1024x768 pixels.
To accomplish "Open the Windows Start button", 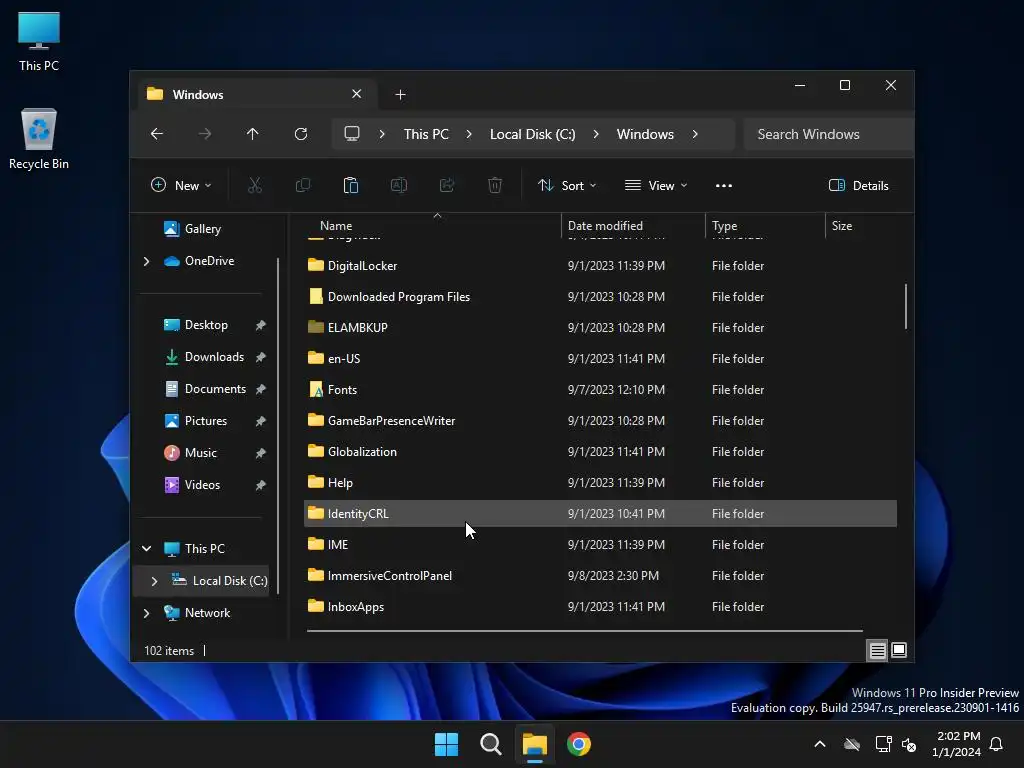I will tap(447, 744).
